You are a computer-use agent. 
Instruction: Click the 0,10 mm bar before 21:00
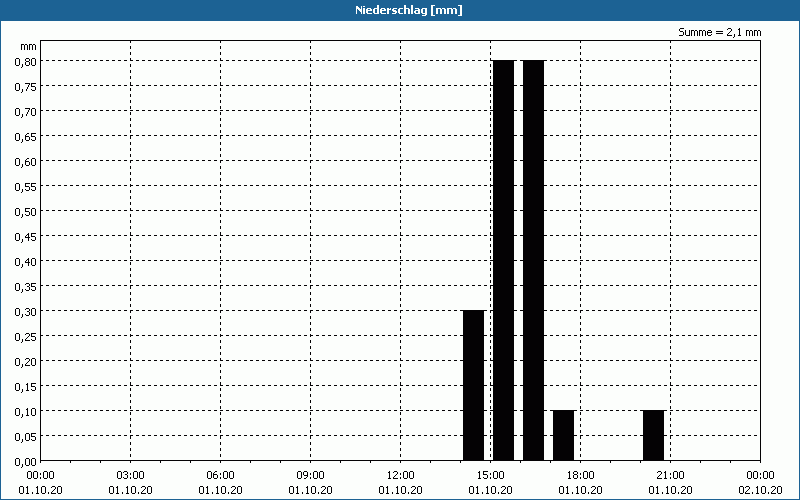coord(654,435)
